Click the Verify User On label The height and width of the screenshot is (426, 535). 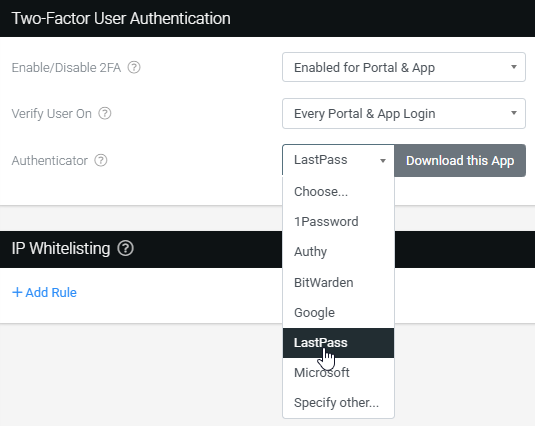(x=52, y=114)
